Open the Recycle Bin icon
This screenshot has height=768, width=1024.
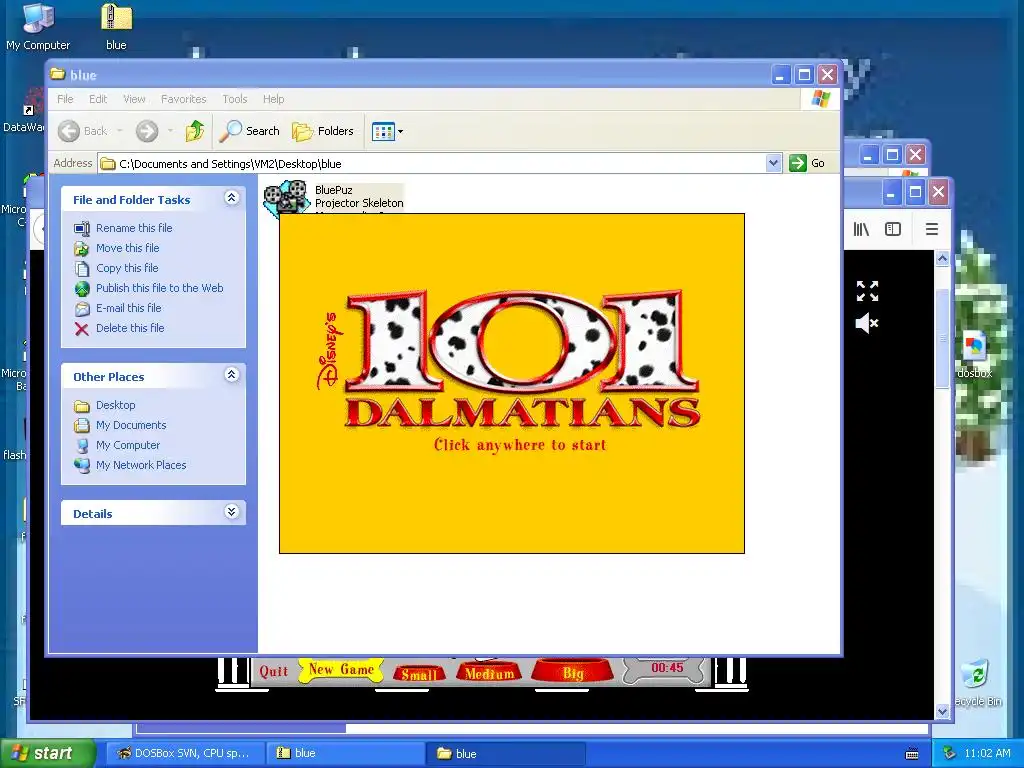978,683
